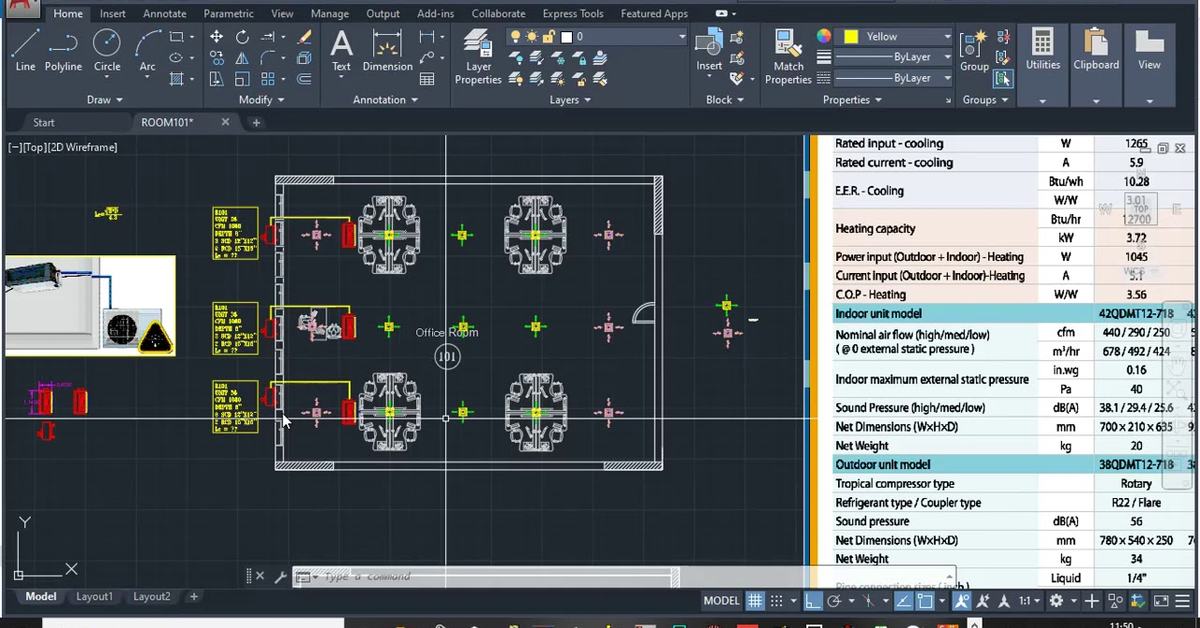Click the Stretch tool icon
Image resolution: width=1200 pixels, height=628 pixels.
[216, 79]
